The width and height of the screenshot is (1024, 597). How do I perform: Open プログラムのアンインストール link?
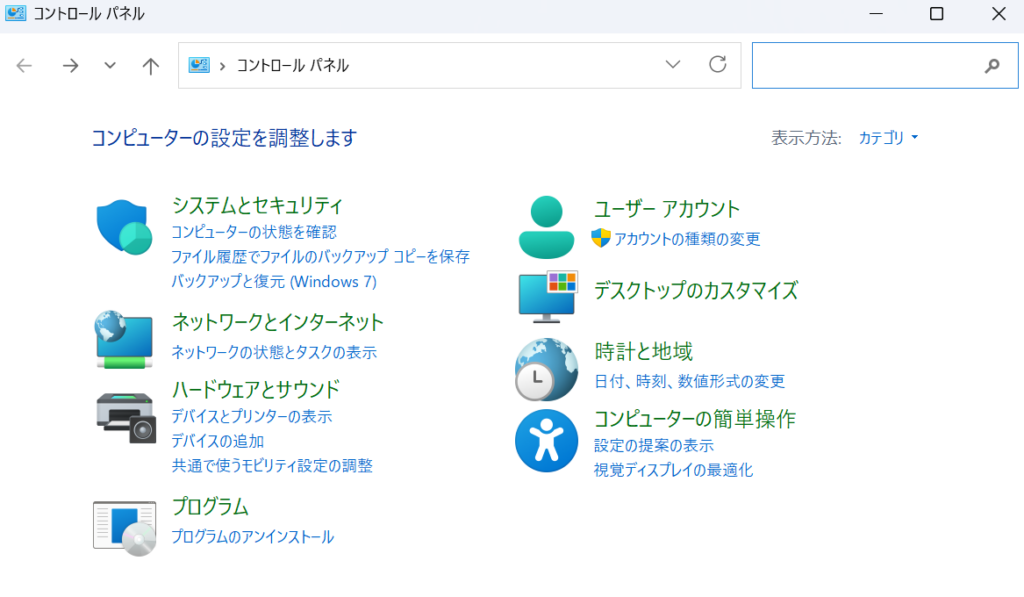point(252,537)
